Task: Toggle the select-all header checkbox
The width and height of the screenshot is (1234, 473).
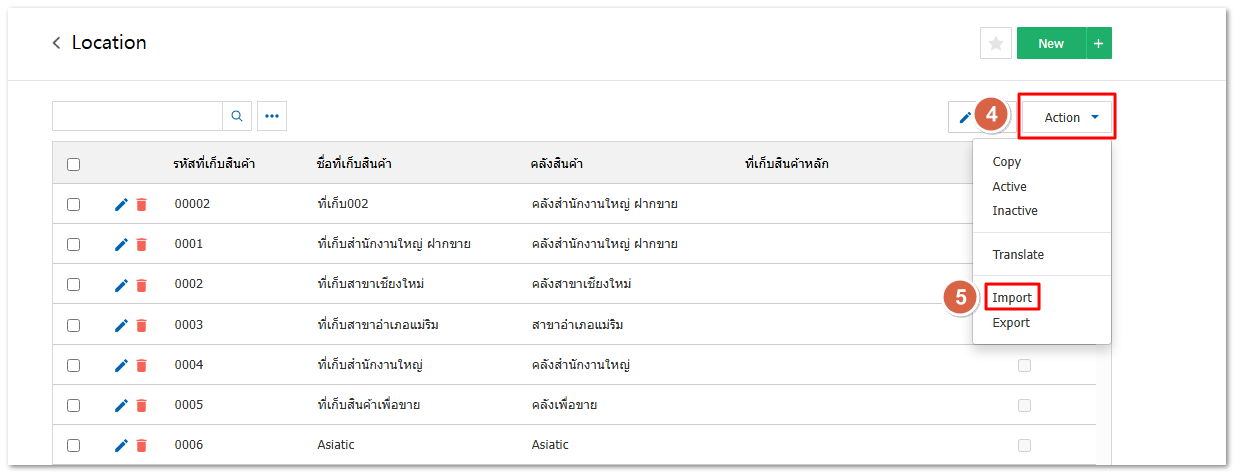Action: (x=73, y=164)
